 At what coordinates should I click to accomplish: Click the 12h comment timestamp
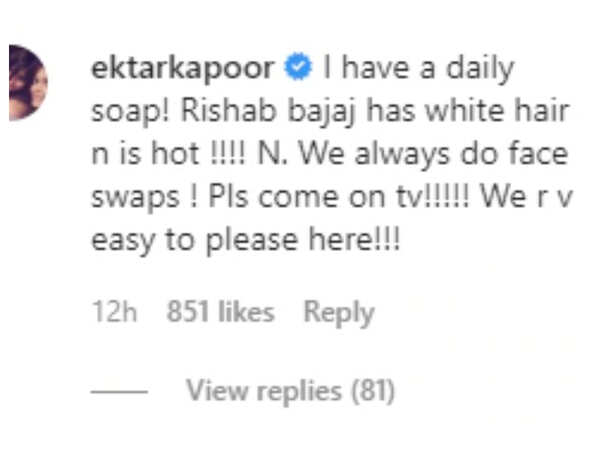point(114,311)
